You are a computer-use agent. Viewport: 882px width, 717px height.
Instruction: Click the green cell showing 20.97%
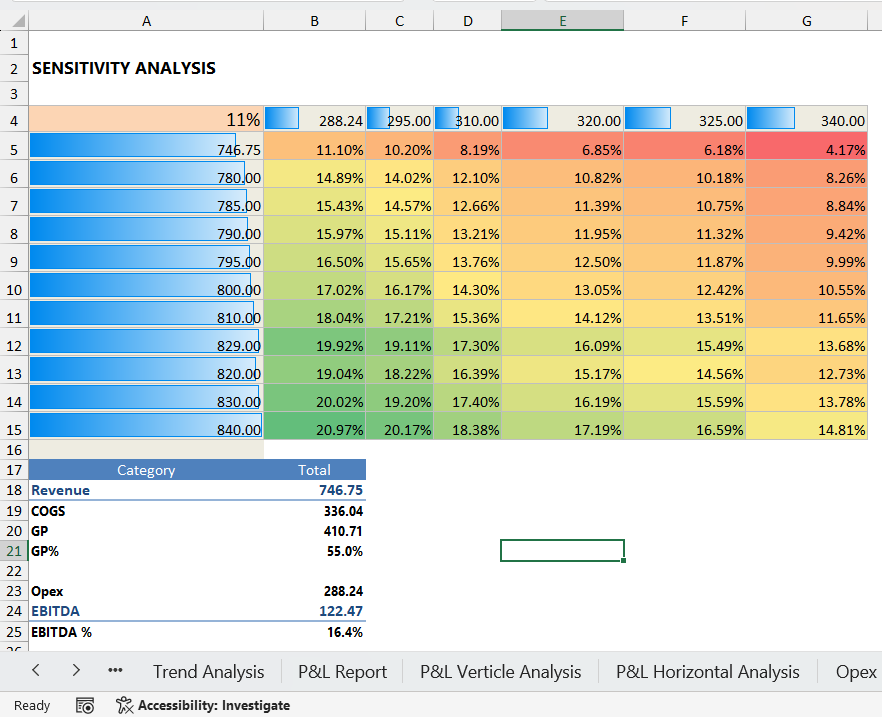[x=315, y=429]
